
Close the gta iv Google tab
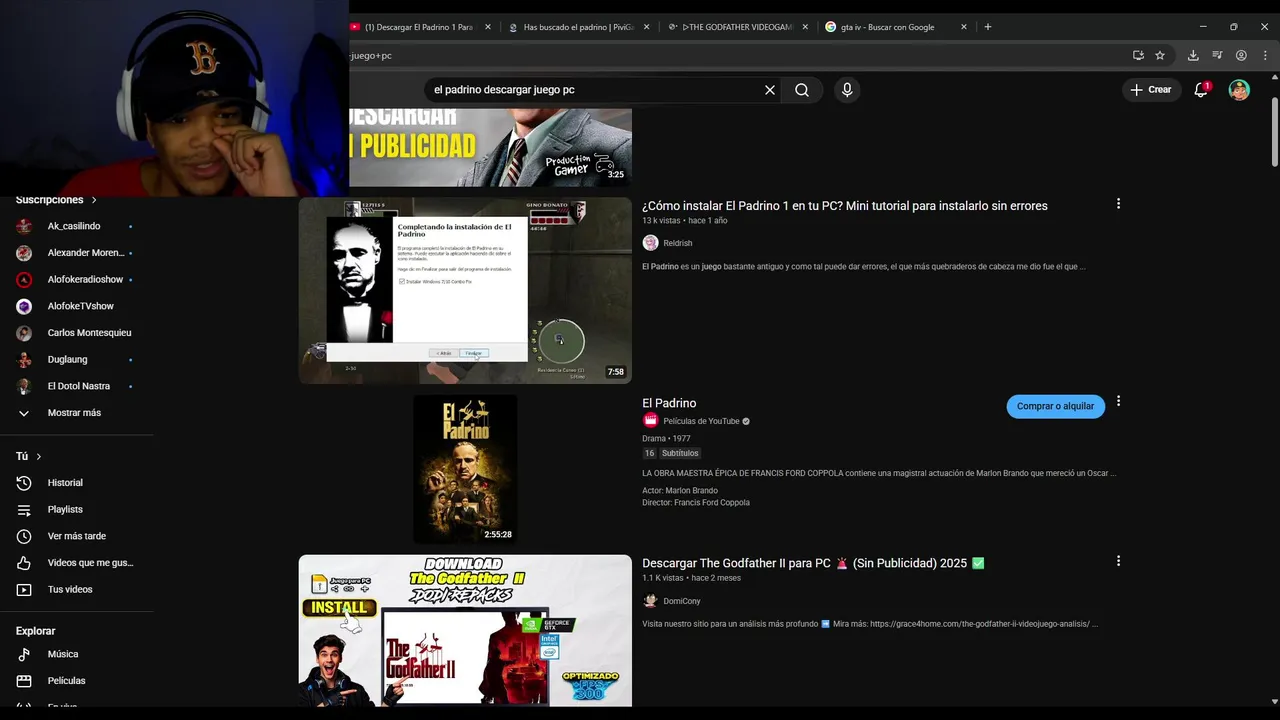[964, 27]
